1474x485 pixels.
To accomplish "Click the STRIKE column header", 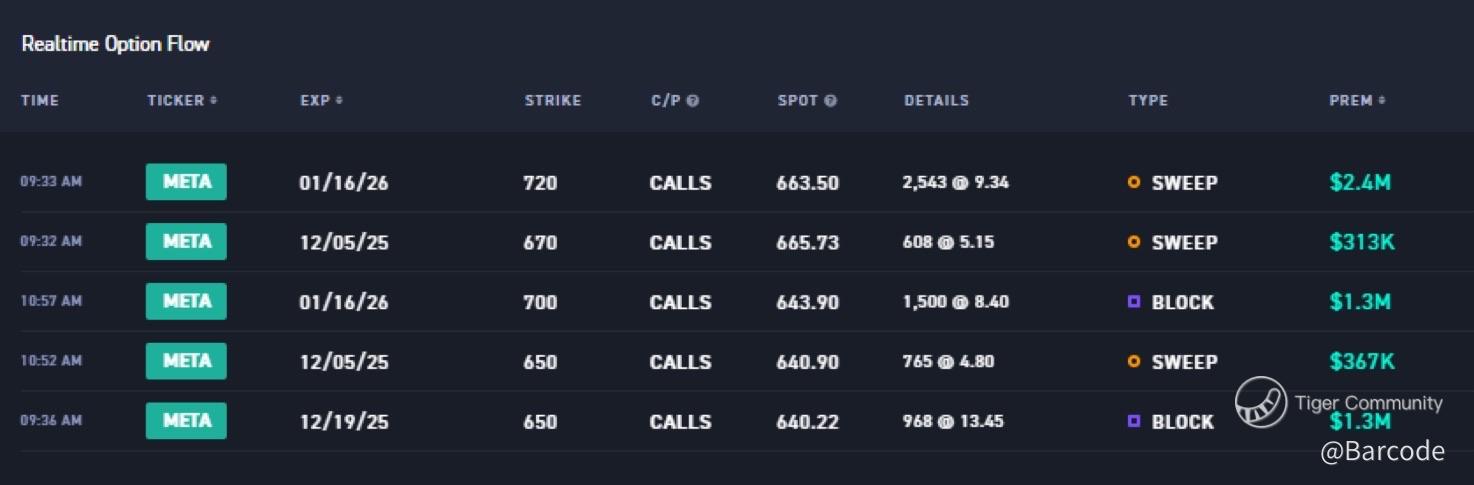I will [x=552, y=101].
